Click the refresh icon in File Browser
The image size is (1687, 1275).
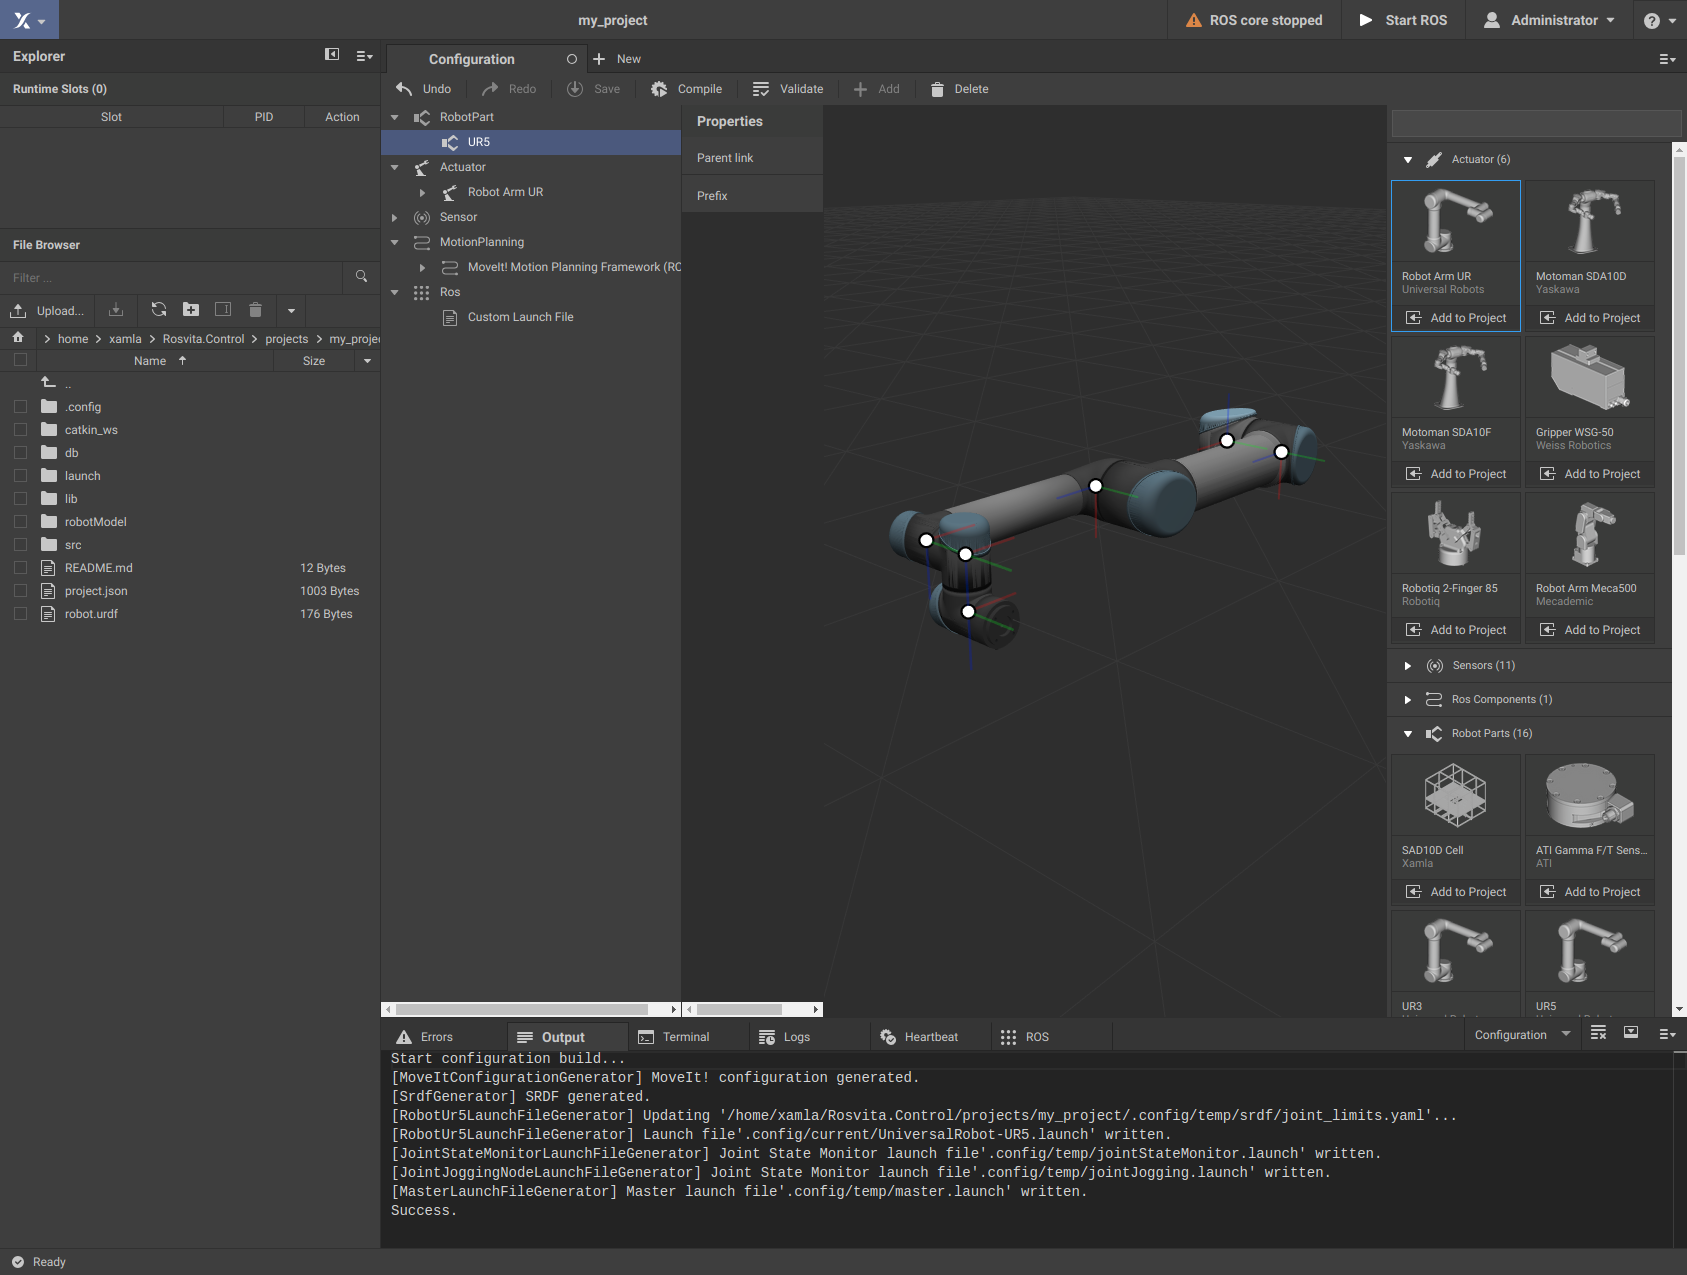click(159, 309)
